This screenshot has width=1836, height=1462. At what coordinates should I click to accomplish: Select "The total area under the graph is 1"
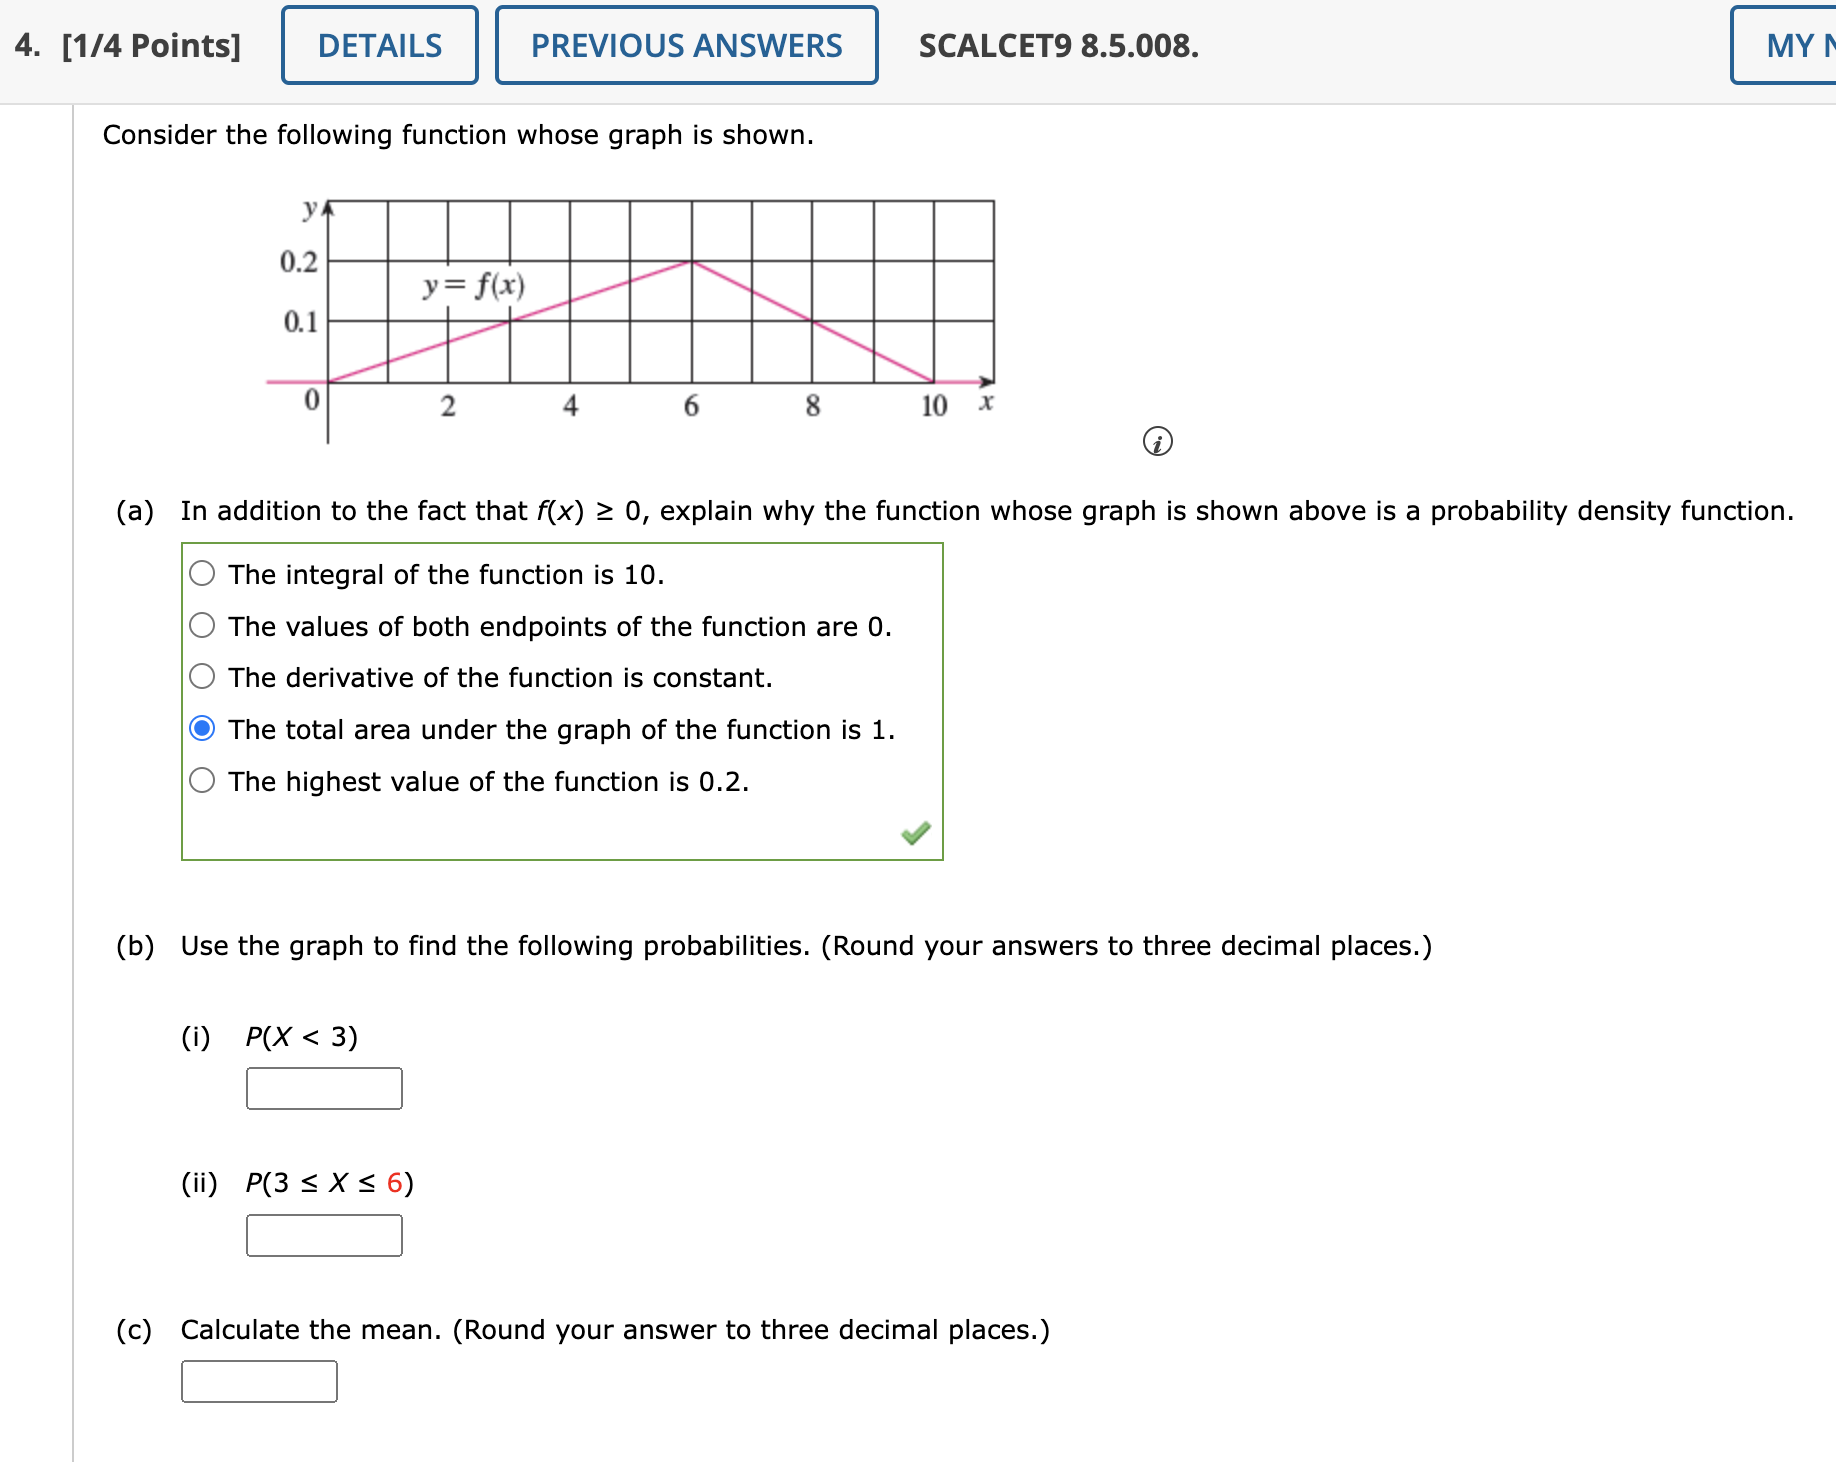coord(202,729)
